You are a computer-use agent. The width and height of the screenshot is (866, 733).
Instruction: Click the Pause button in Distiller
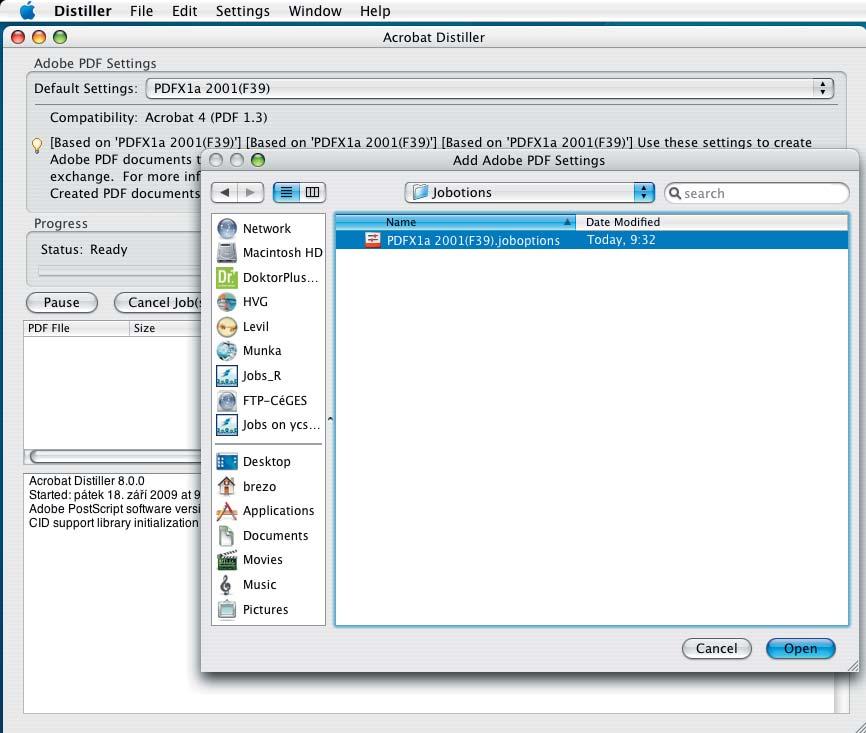(62, 303)
